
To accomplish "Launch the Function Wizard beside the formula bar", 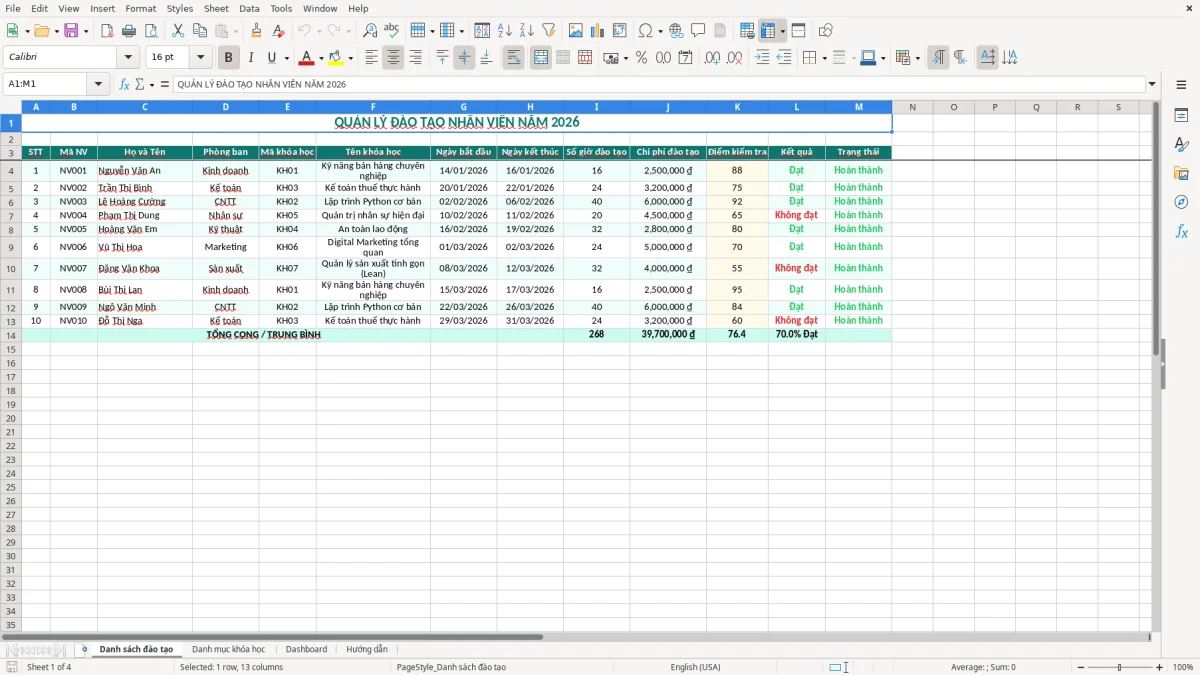I will [x=125, y=84].
